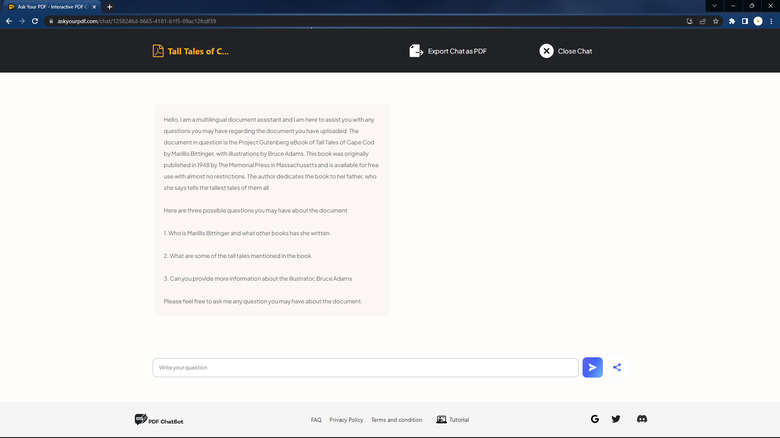Viewport: 780px width, 438px height.
Task: Click the Close Chat X icon
Action: click(546, 51)
